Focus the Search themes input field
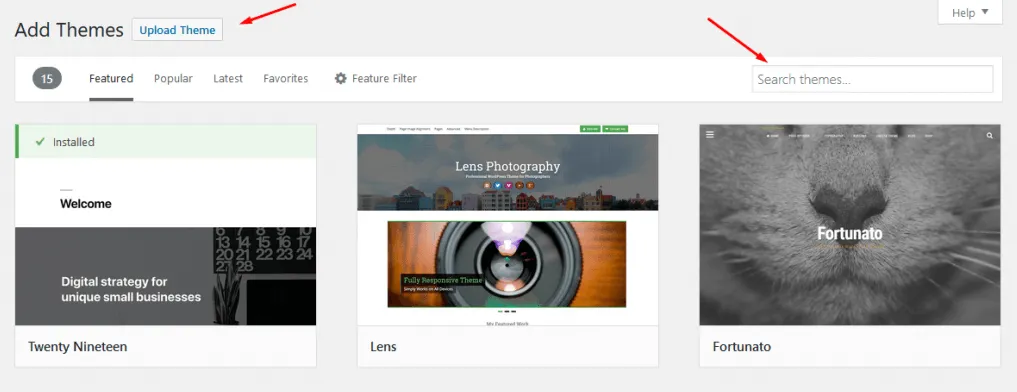 (x=872, y=79)
